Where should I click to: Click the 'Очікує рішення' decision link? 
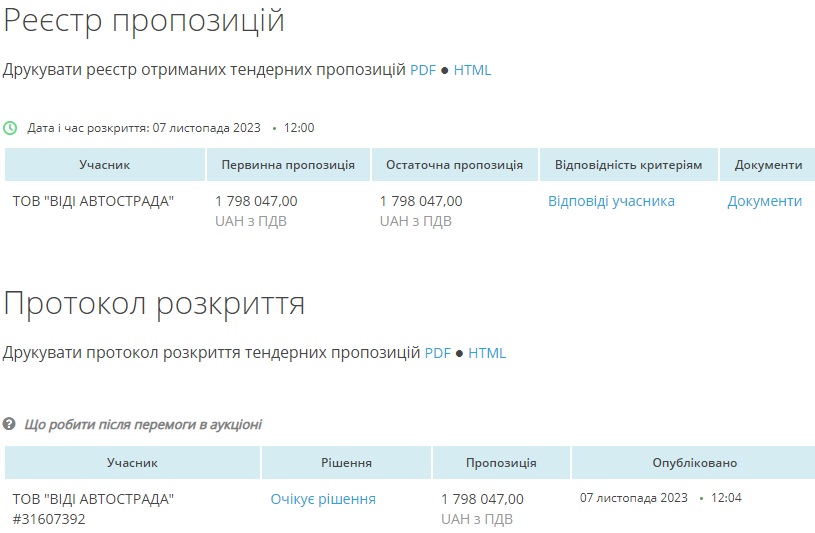(323, 499)
